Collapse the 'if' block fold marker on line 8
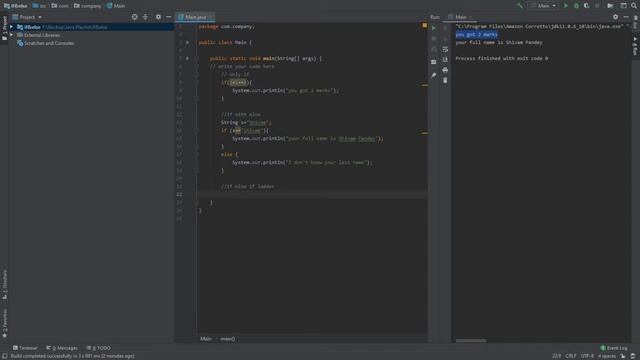640x360 pixels. 196,82
